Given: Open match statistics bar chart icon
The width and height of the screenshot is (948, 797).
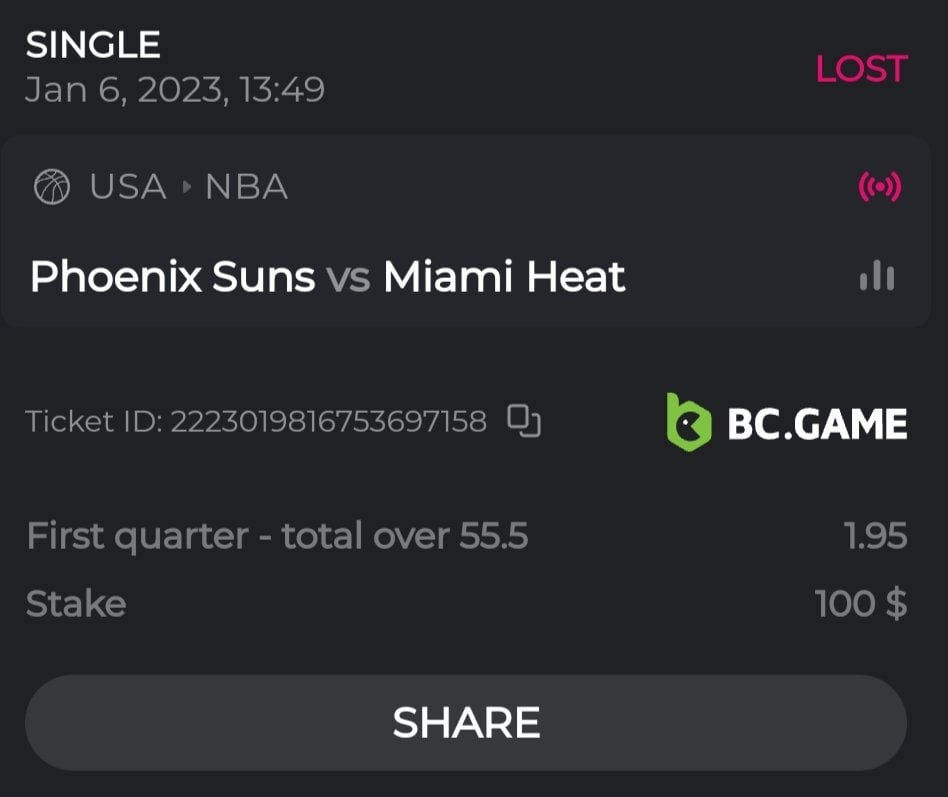Looking at the screenshot, I should pyautogui.click(x=877, y=277).
